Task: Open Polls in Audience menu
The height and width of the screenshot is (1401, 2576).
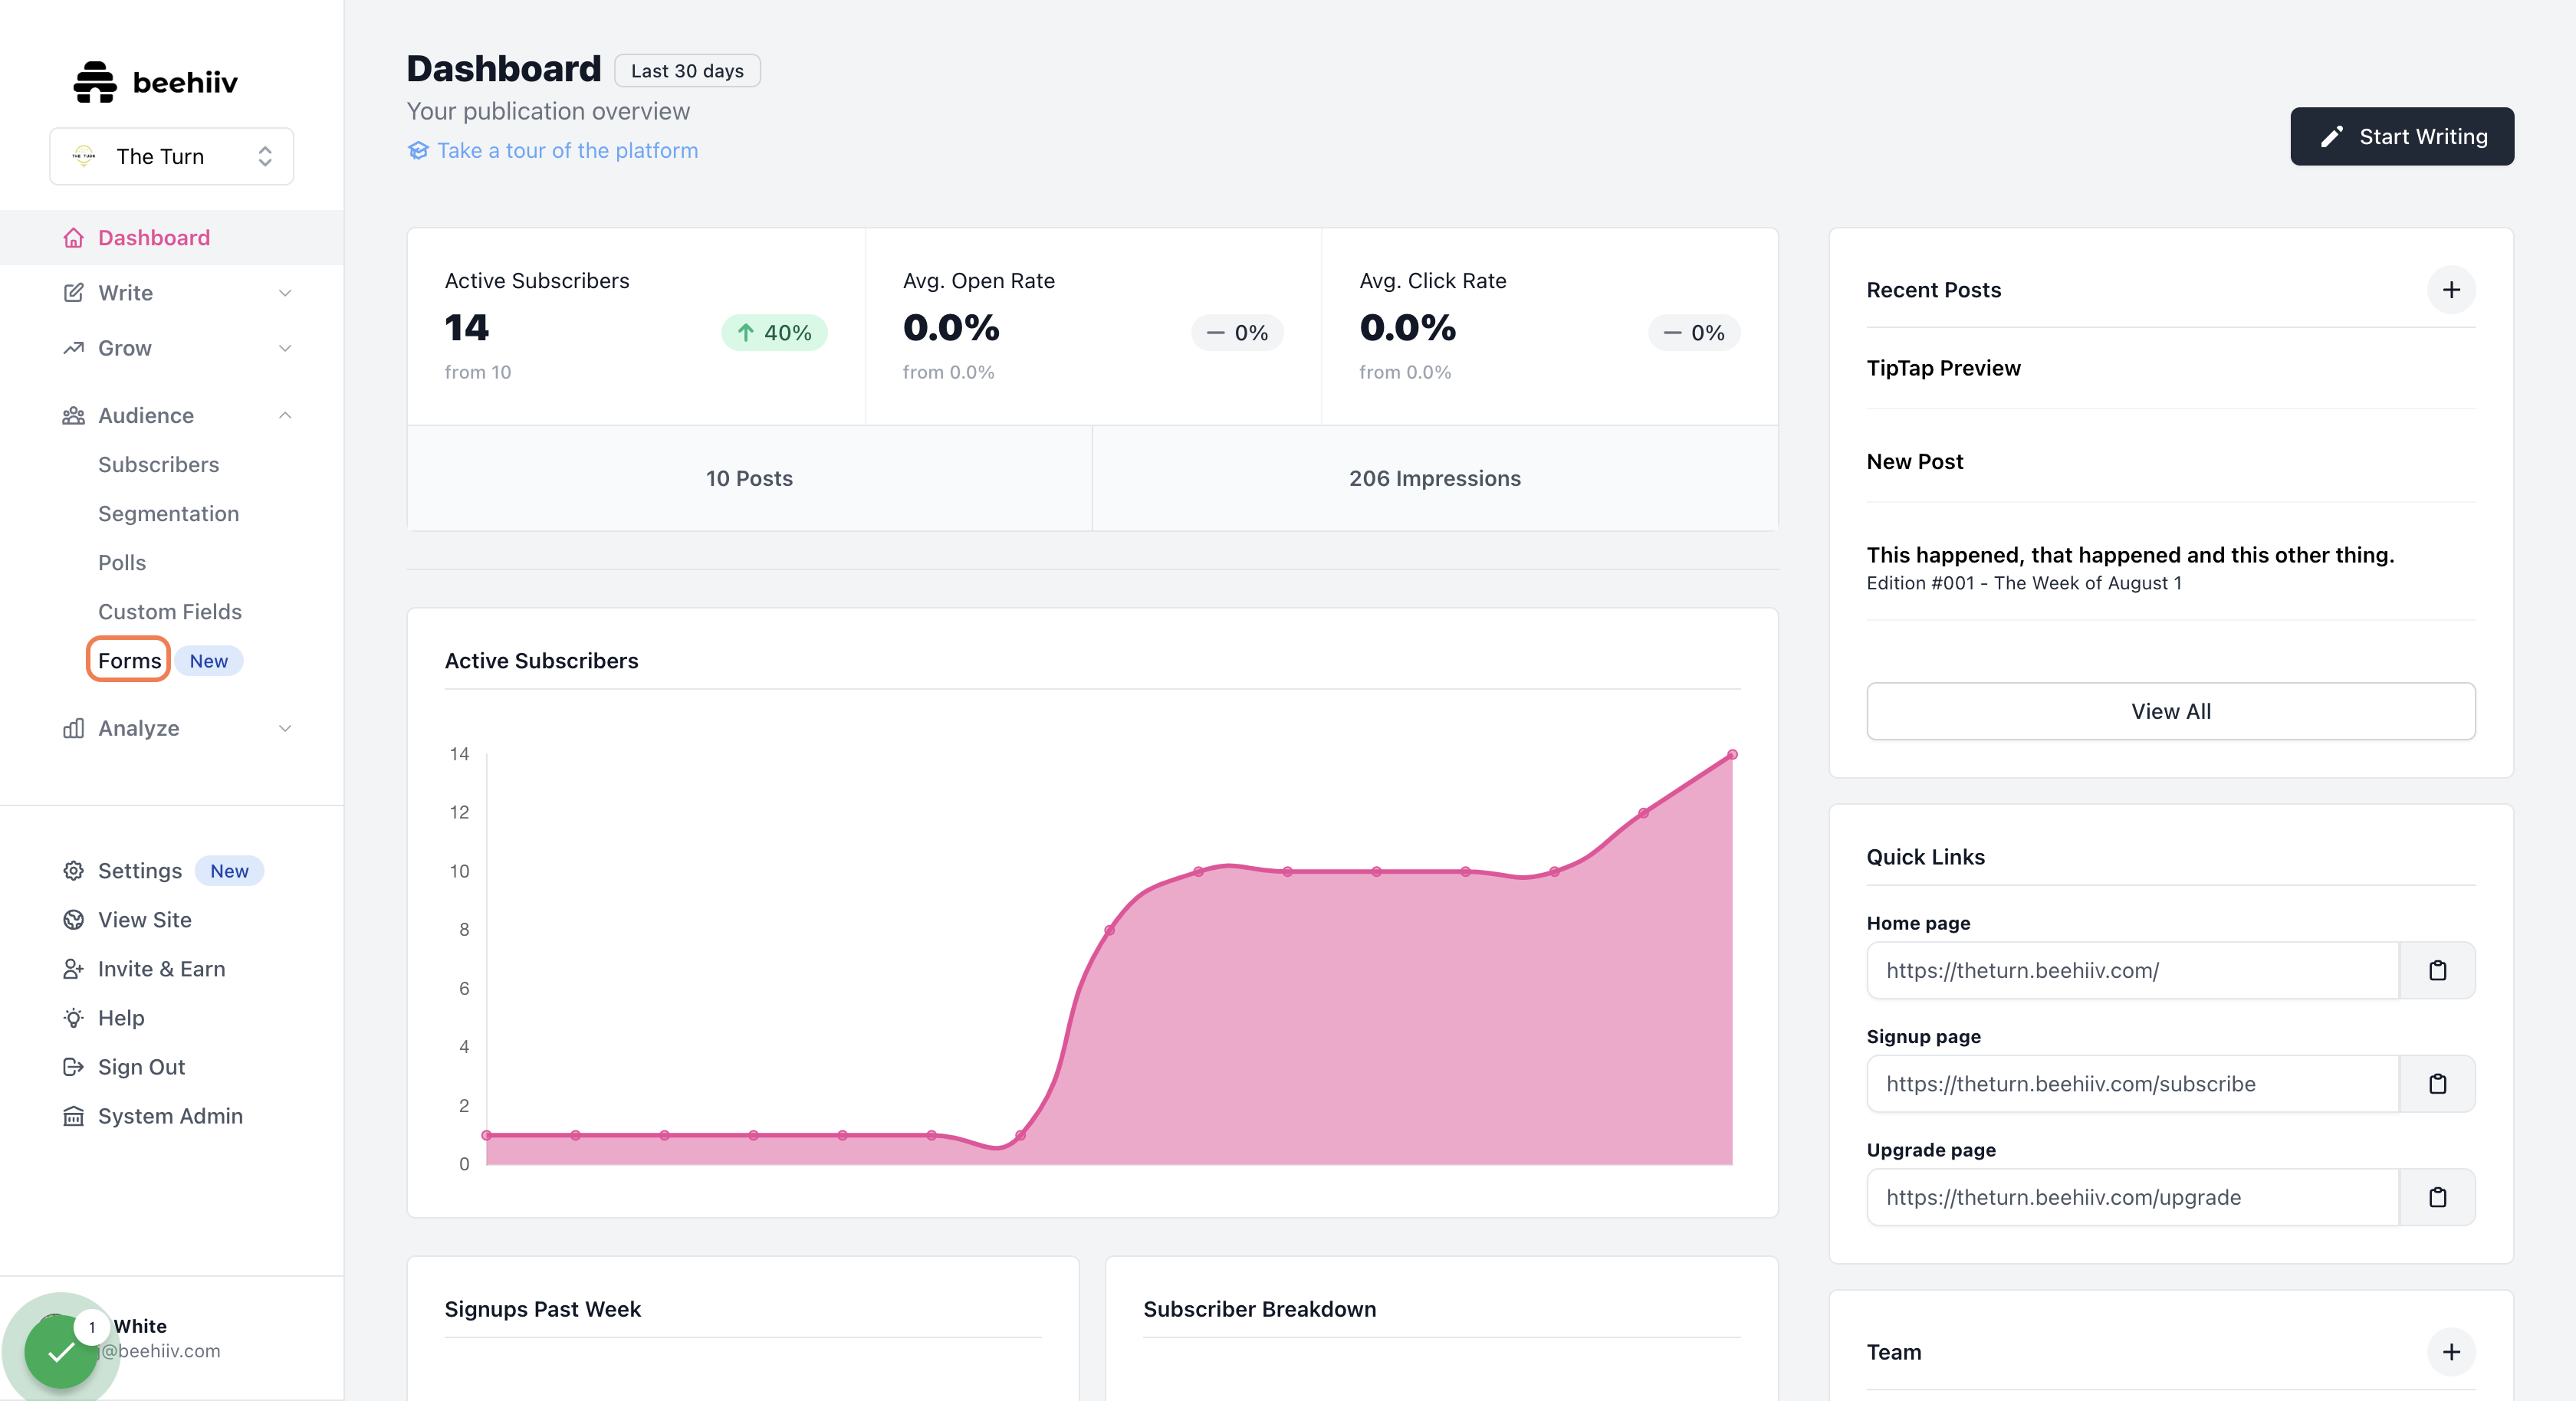Action: click(122, 563)
